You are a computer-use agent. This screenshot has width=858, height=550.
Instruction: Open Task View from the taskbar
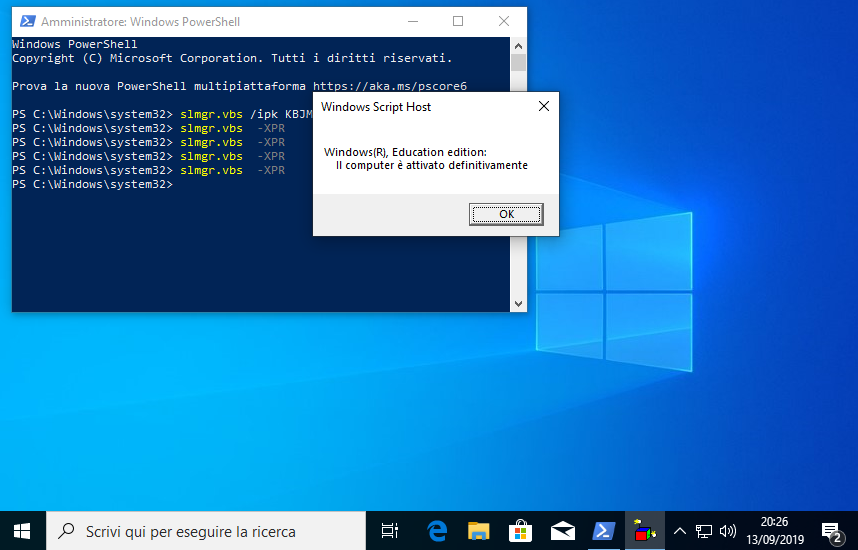390,531
